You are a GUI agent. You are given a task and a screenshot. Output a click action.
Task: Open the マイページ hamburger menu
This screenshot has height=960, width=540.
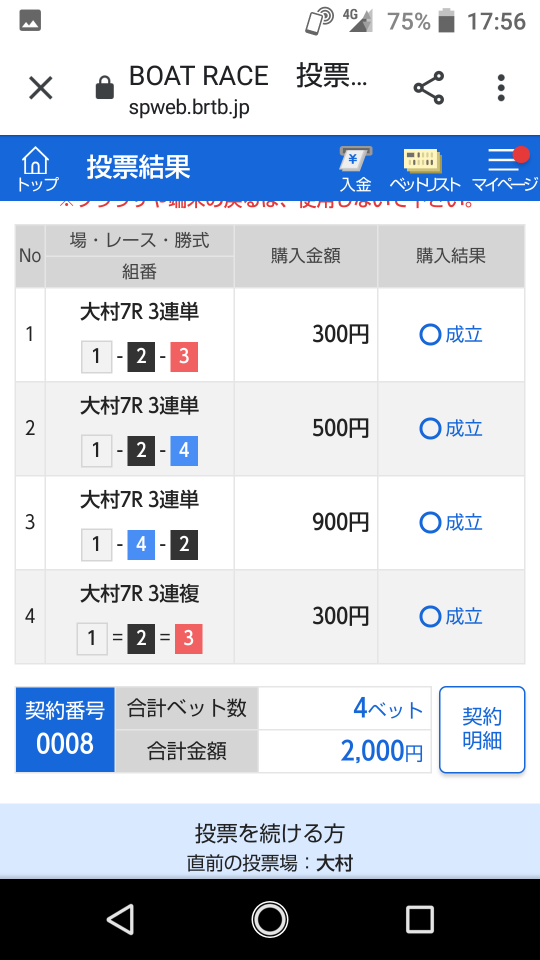click(504, 169)
